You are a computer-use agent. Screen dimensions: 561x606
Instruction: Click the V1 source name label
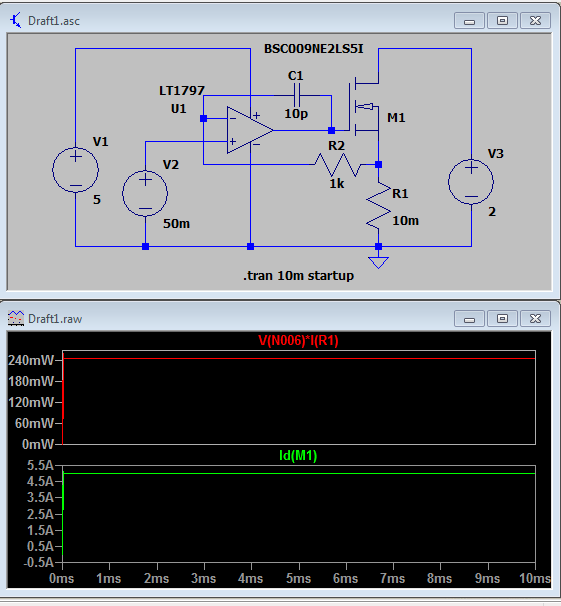point(100,142)
